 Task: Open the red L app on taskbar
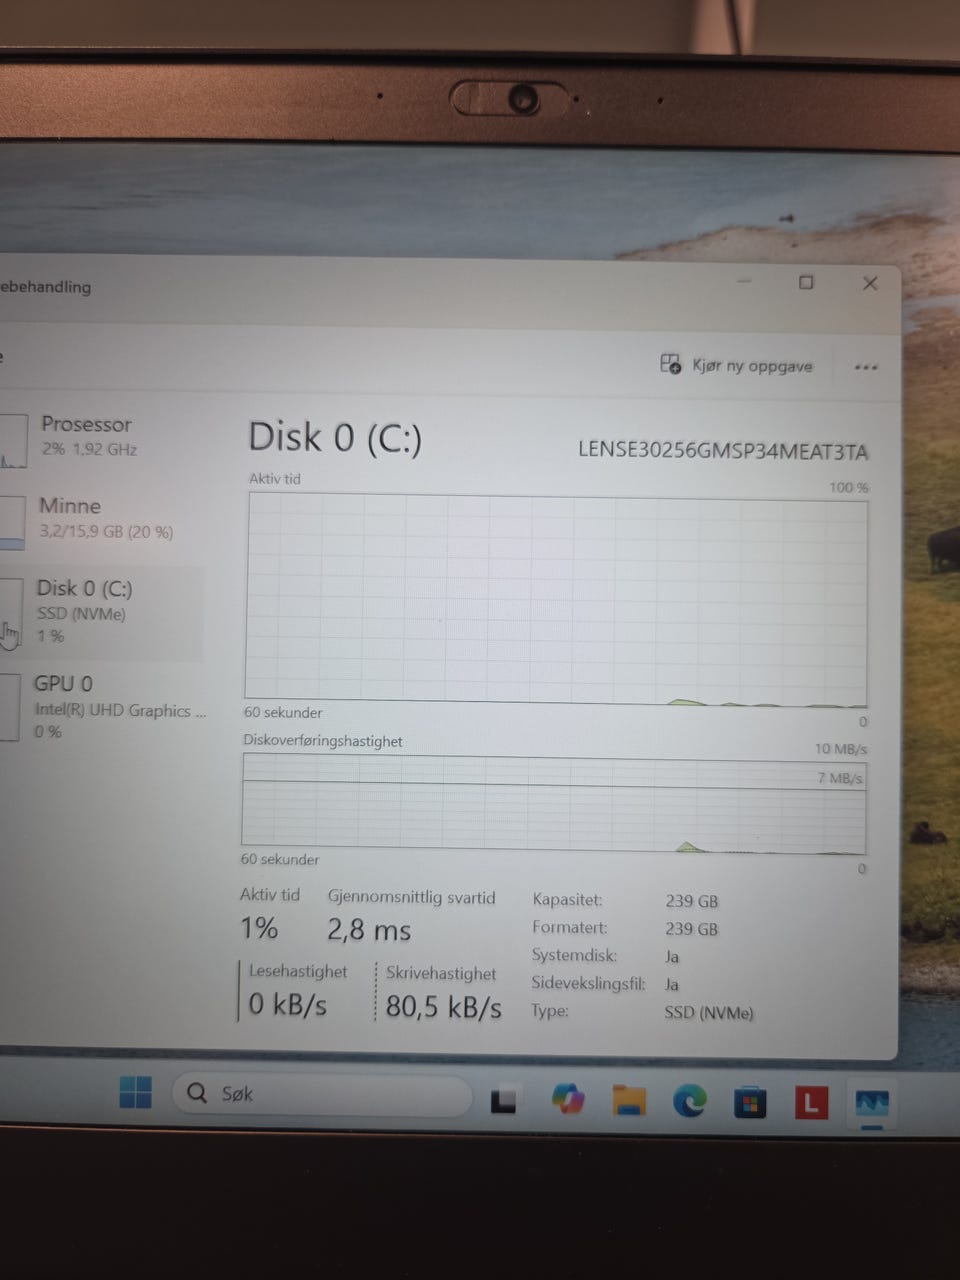coord(811,1103)
